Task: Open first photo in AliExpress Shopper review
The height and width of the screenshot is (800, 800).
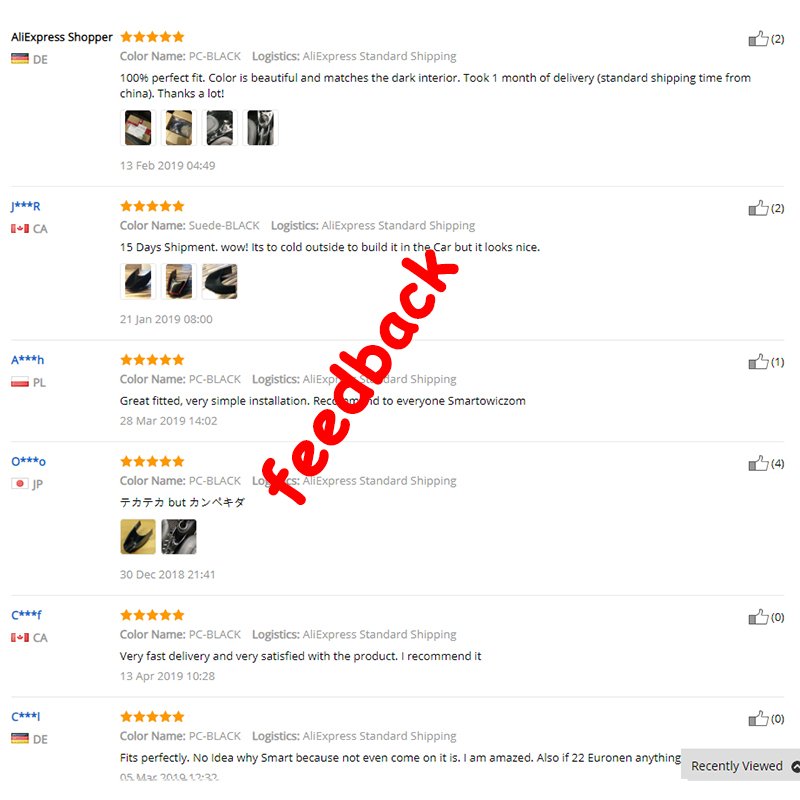Action: [x=138, y=128]
